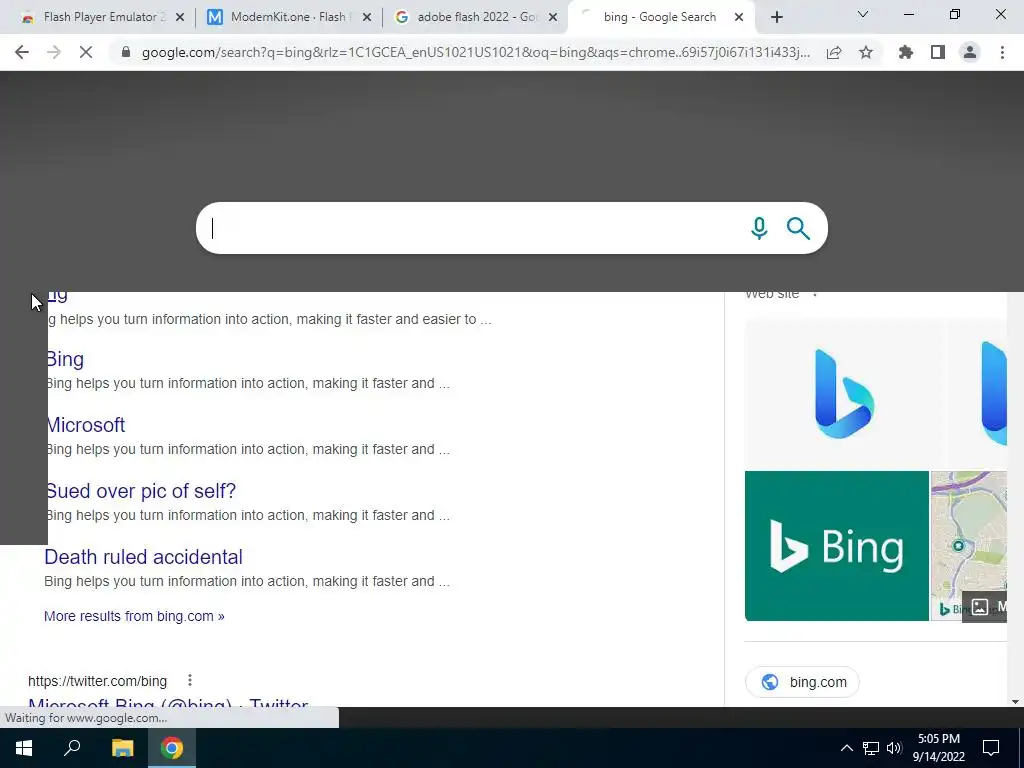
Task: Open Windows taskbar search
Action: point(72,748)
